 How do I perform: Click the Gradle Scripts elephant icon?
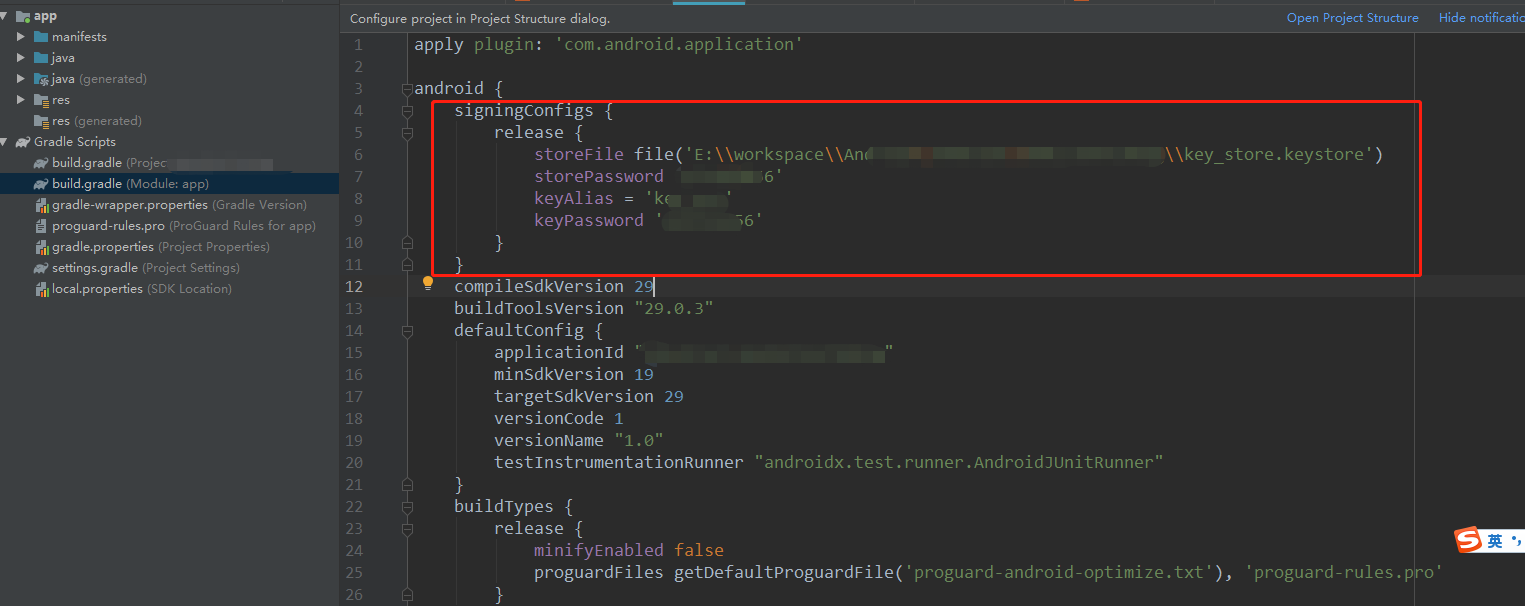pos(23,141)
